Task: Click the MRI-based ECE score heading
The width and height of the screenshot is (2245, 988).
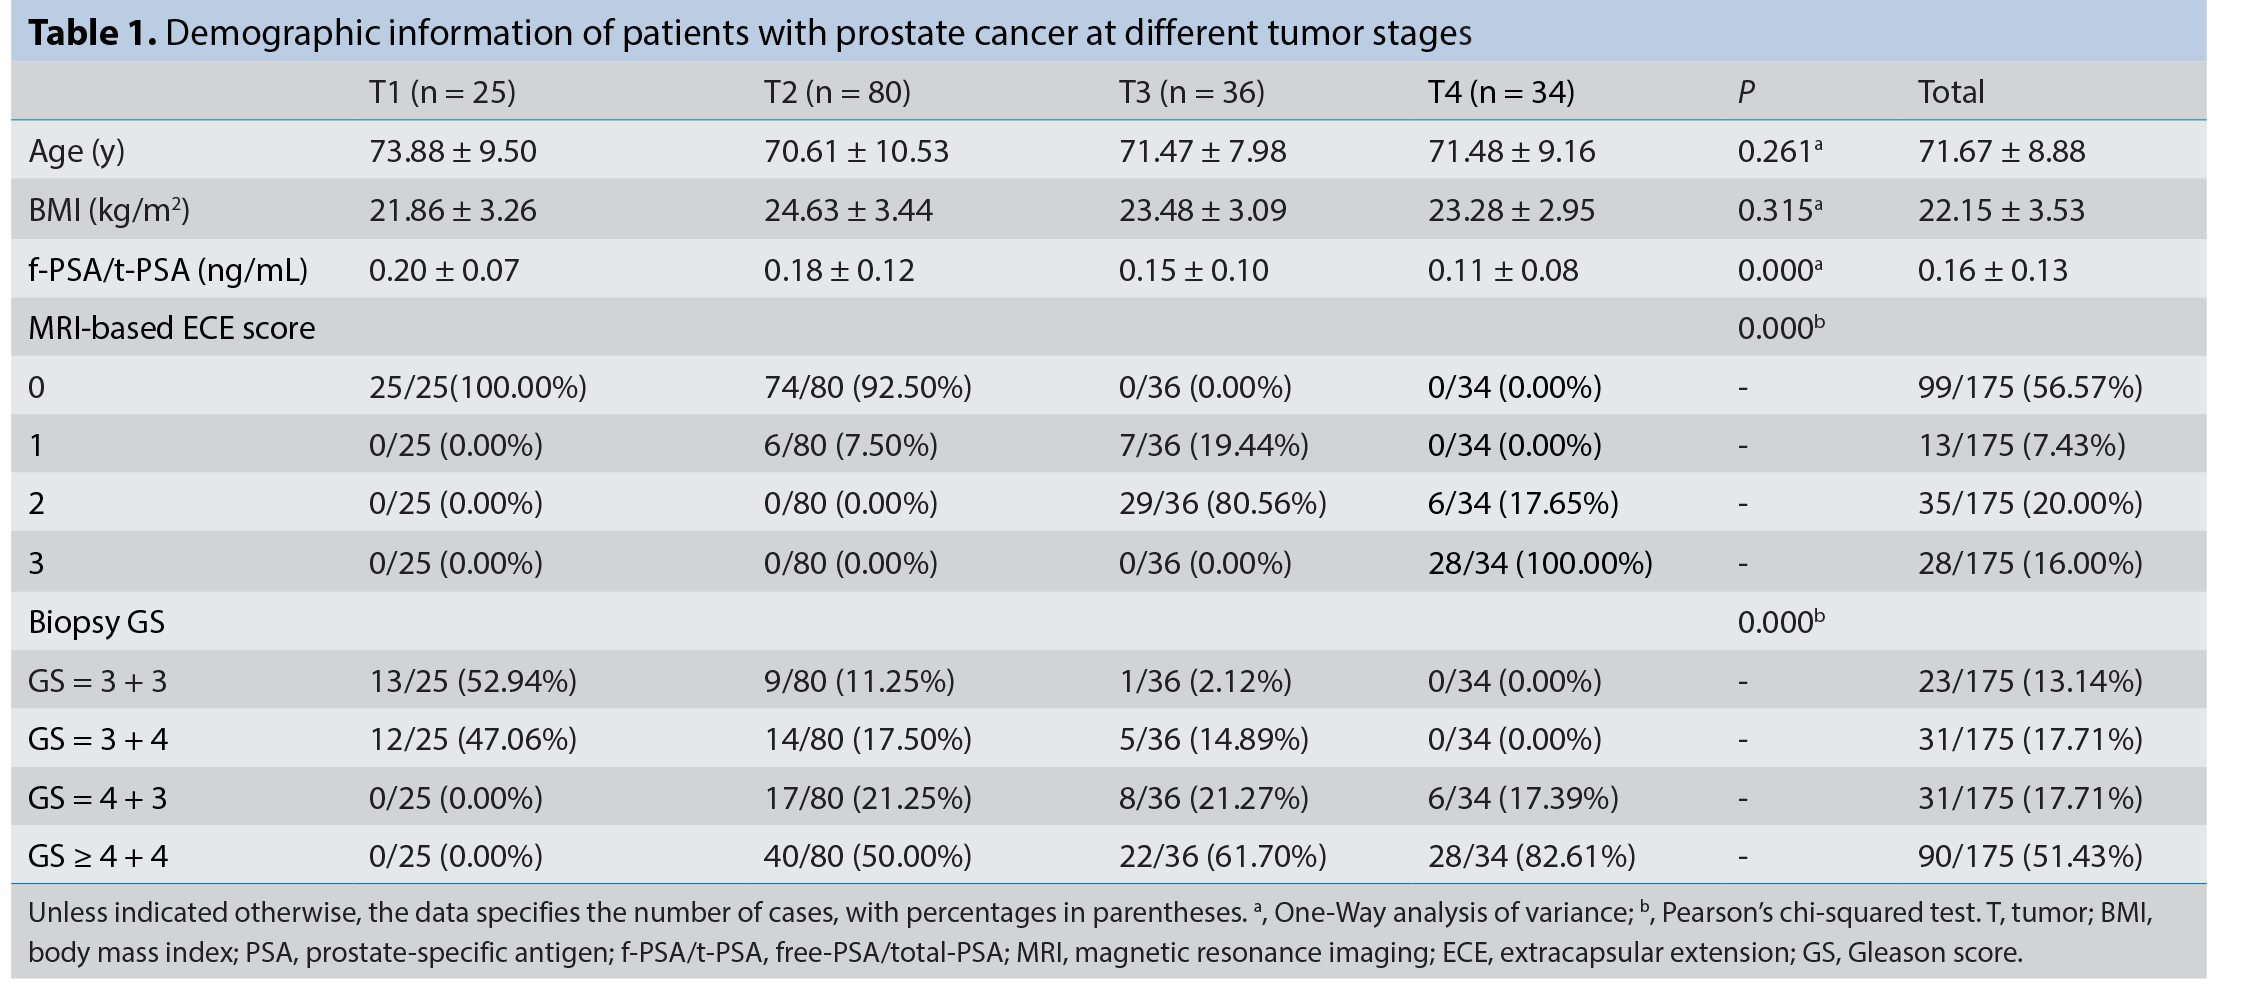Action: tap(172, 328)
